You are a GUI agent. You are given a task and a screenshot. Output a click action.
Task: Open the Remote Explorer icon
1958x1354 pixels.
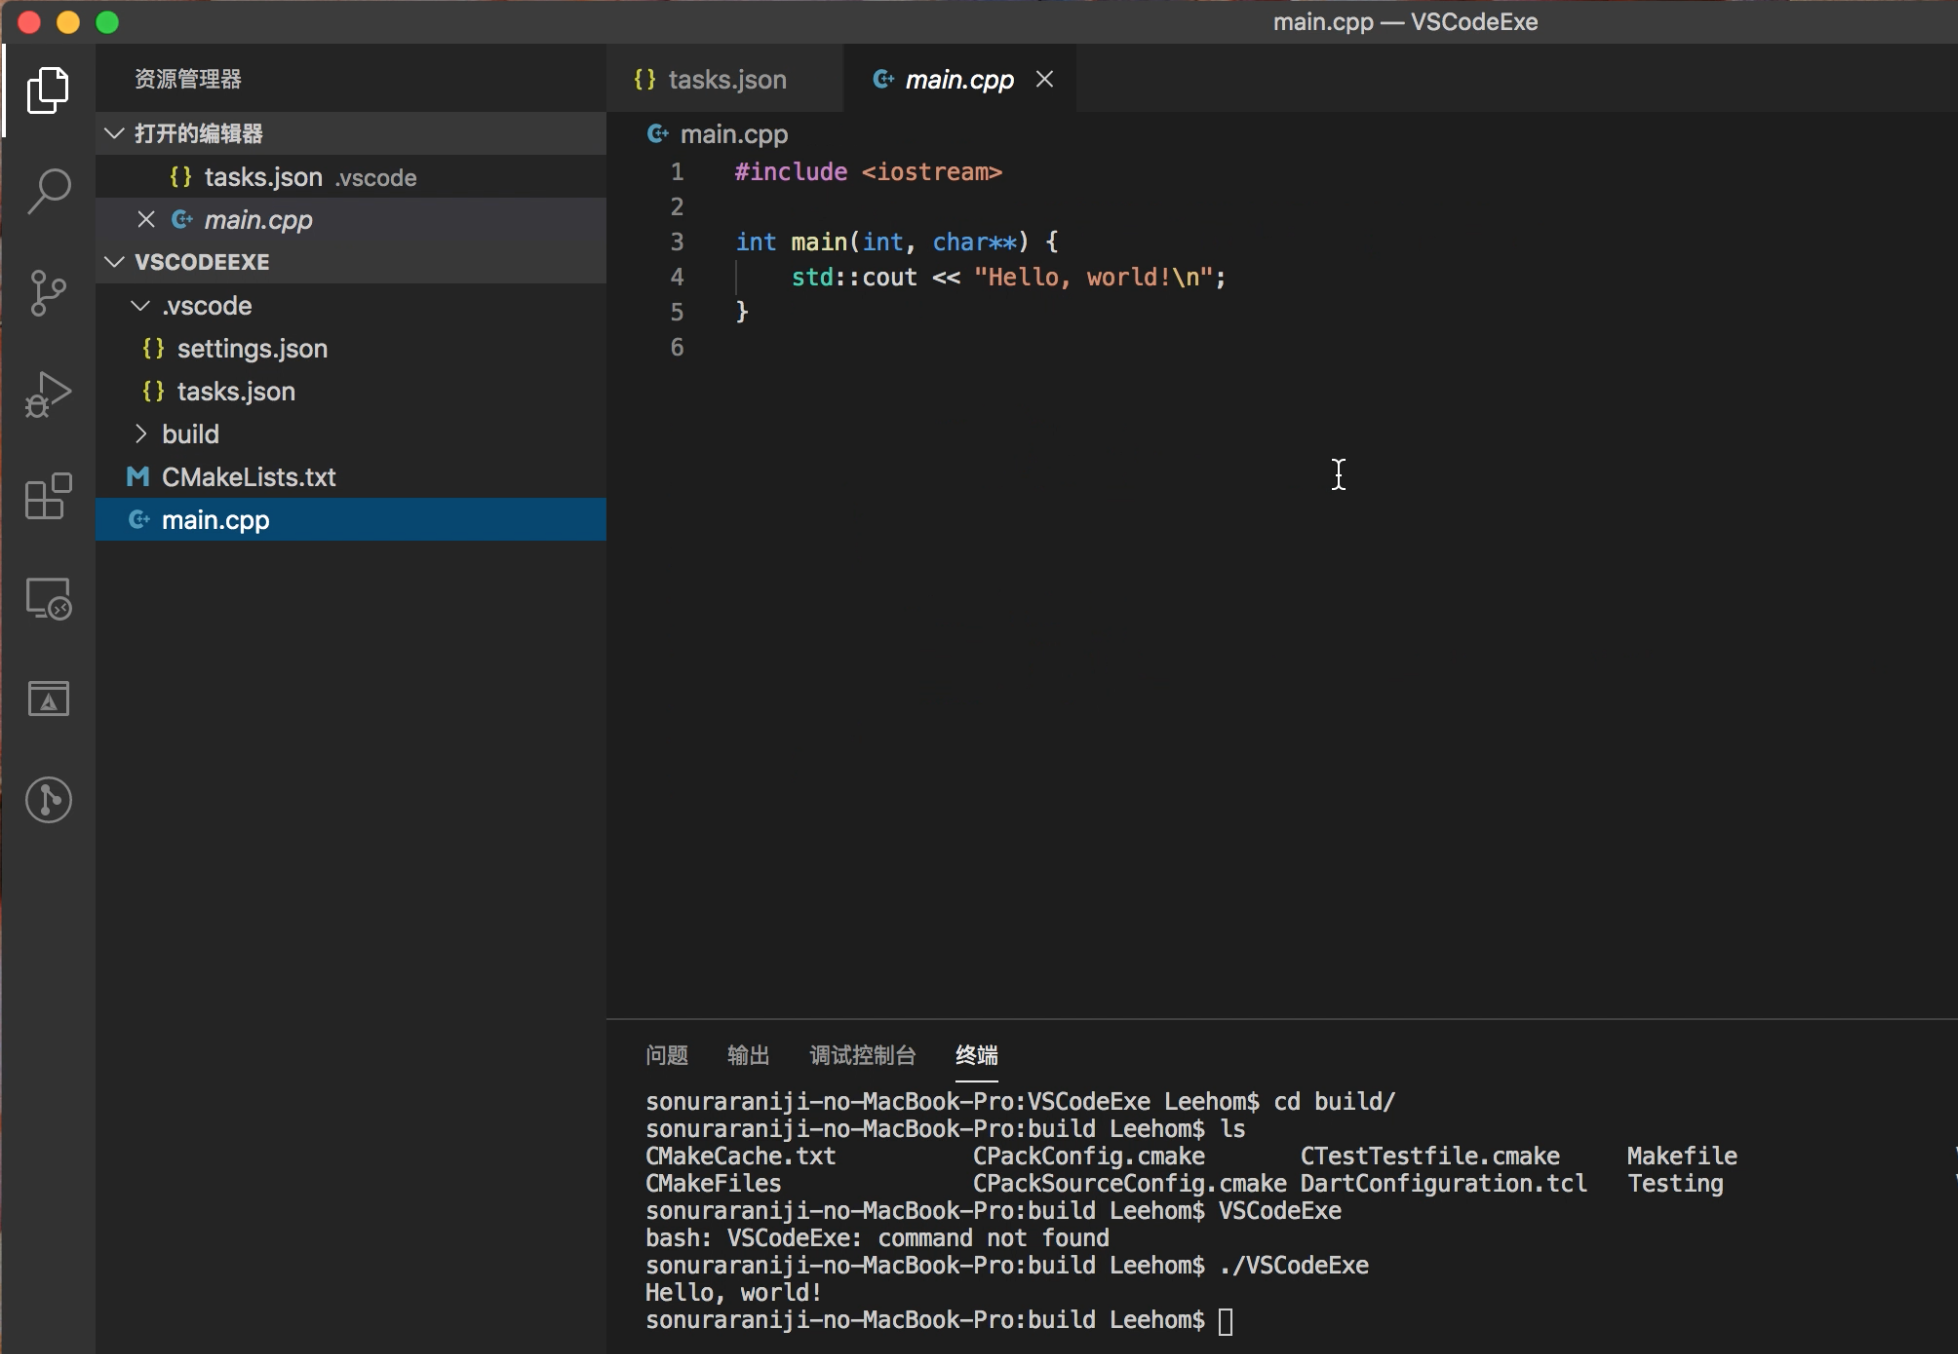click(x=47, y=599)
